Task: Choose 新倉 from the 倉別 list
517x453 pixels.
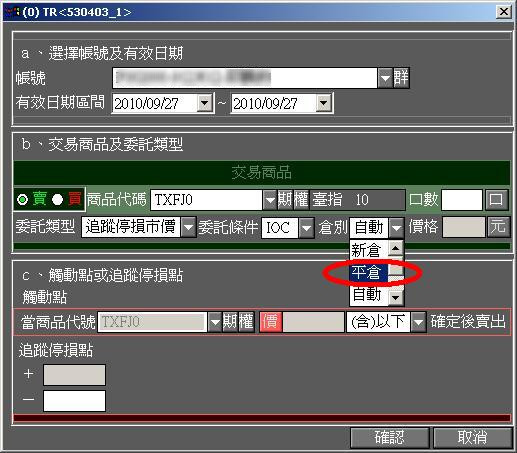Action: click(x=368, y=250)
